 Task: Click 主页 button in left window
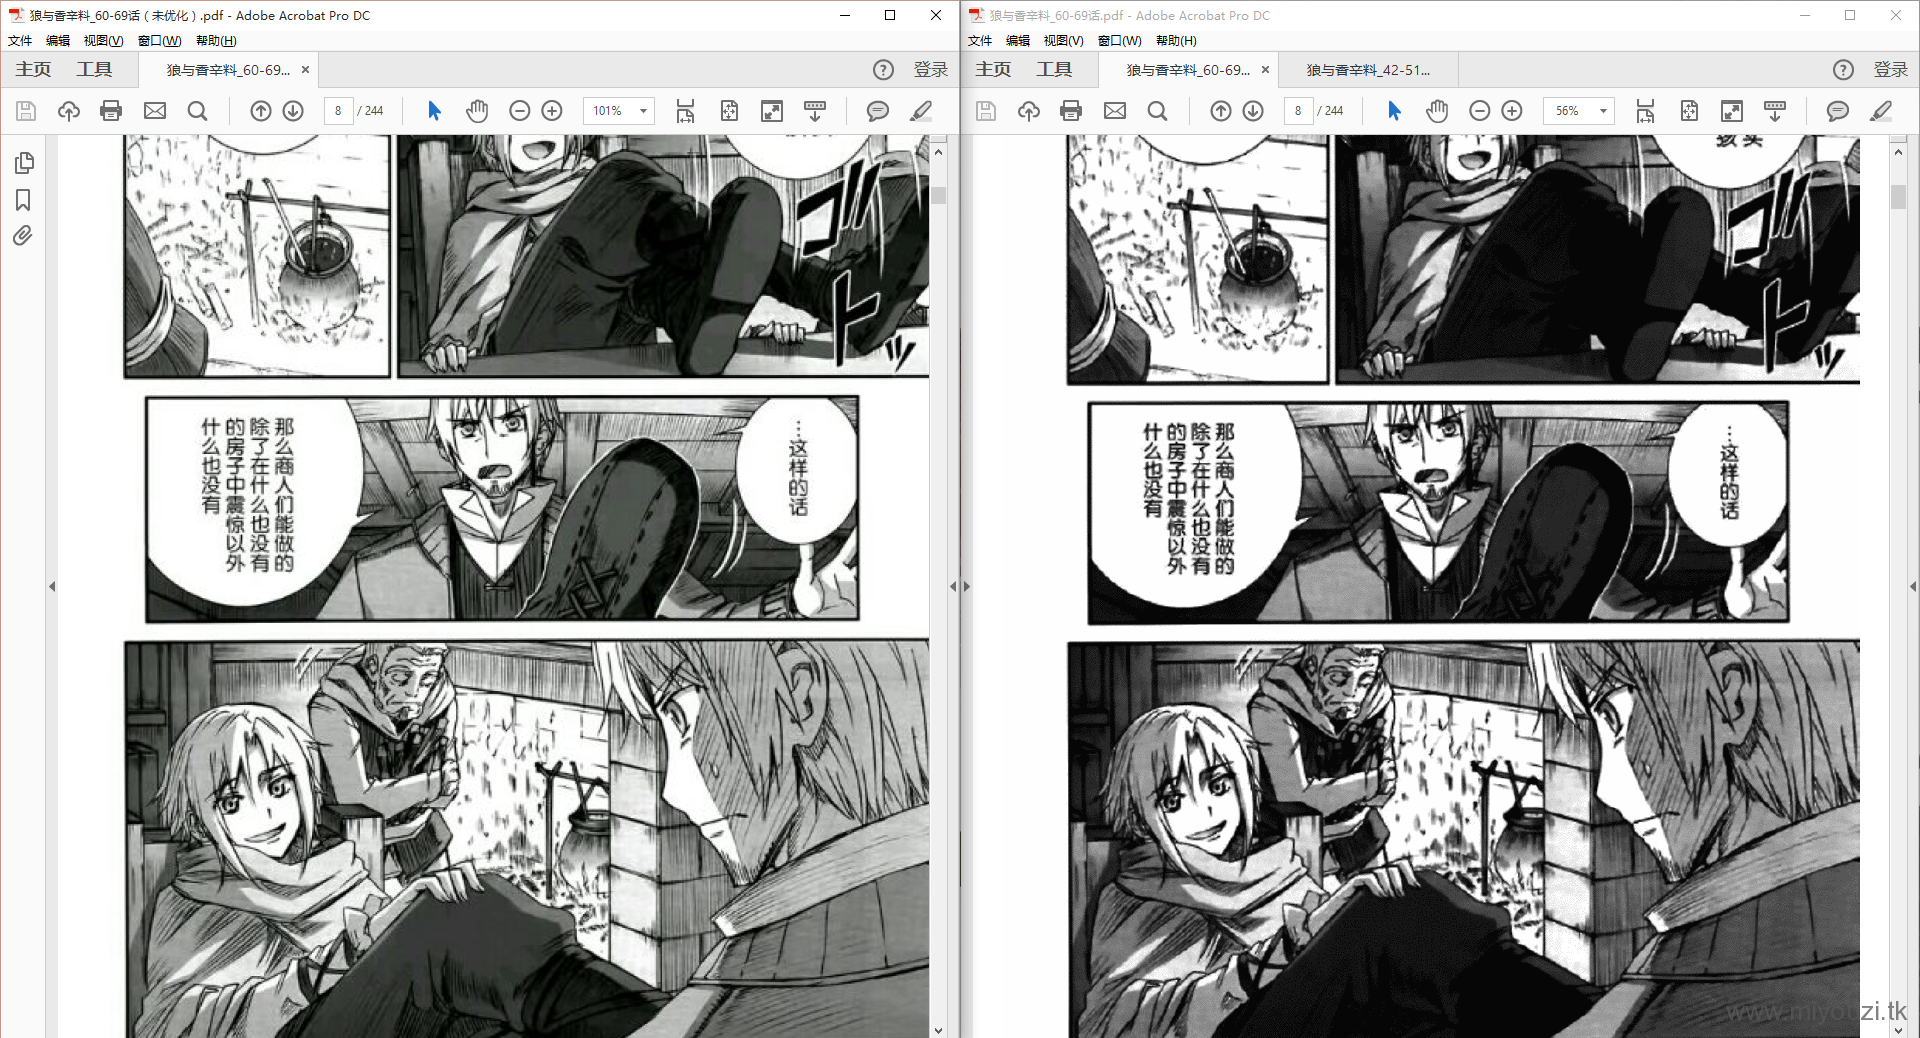pyautogui.click(x=33, y=70)
